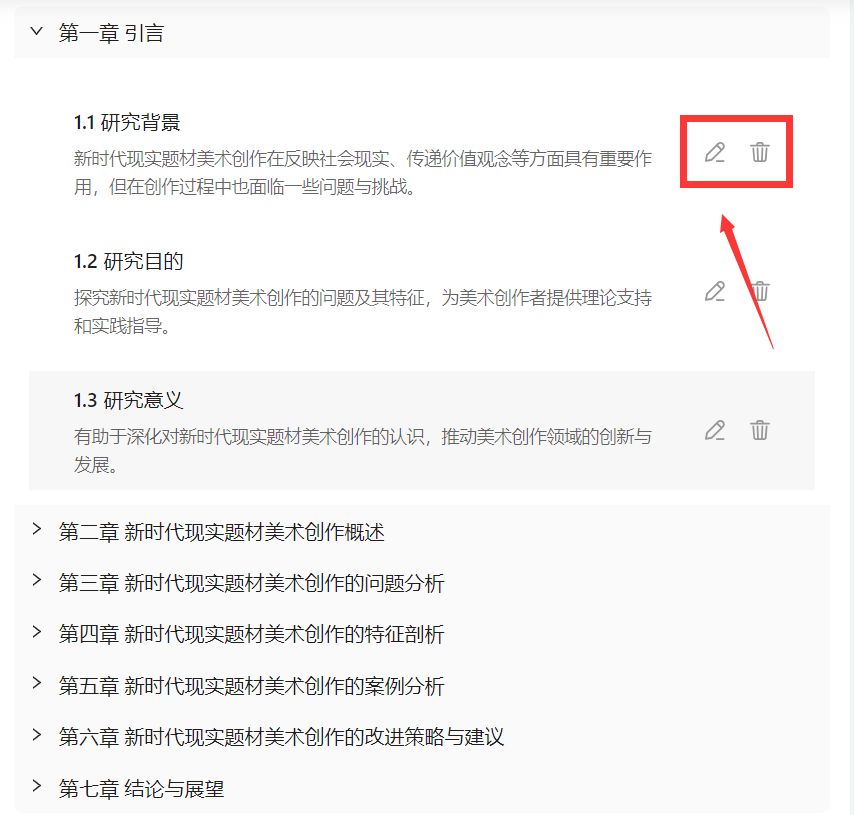Select the 1.2 研究目的 subsection title
The image size is (854, 815).
(x=129, y=261)
